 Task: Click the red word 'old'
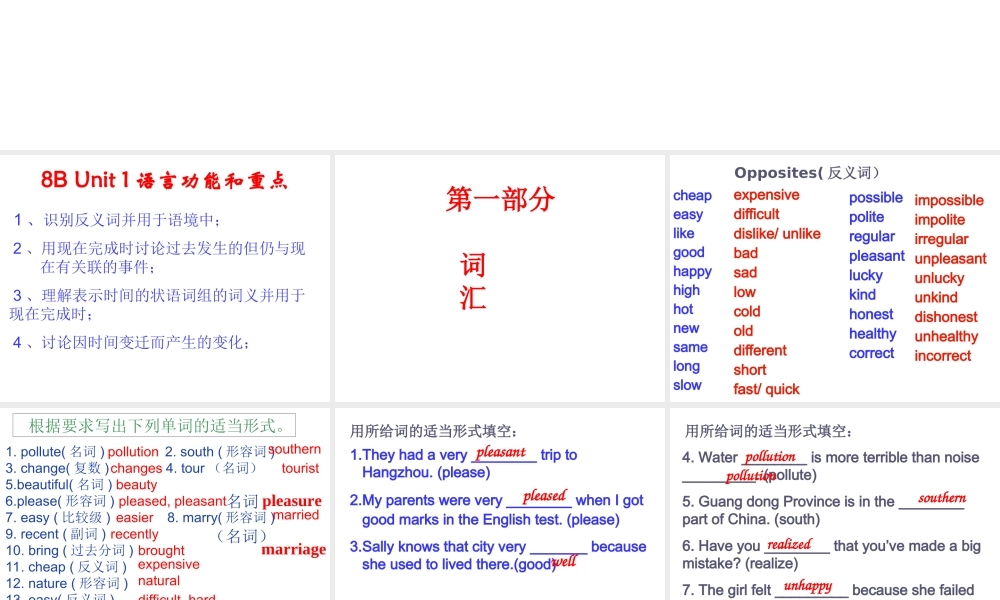coord(743,331)
